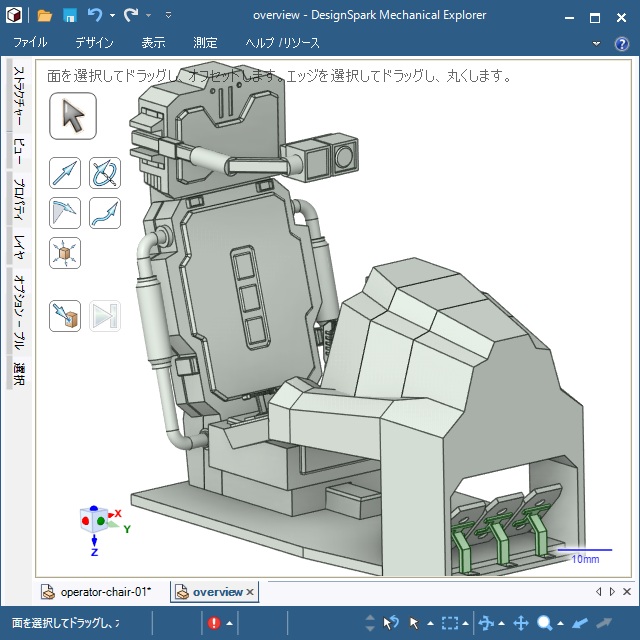640x640 pixels.
Task: Open the undo history dropdown
Action: pyautogui.click(x=112, y=16)
